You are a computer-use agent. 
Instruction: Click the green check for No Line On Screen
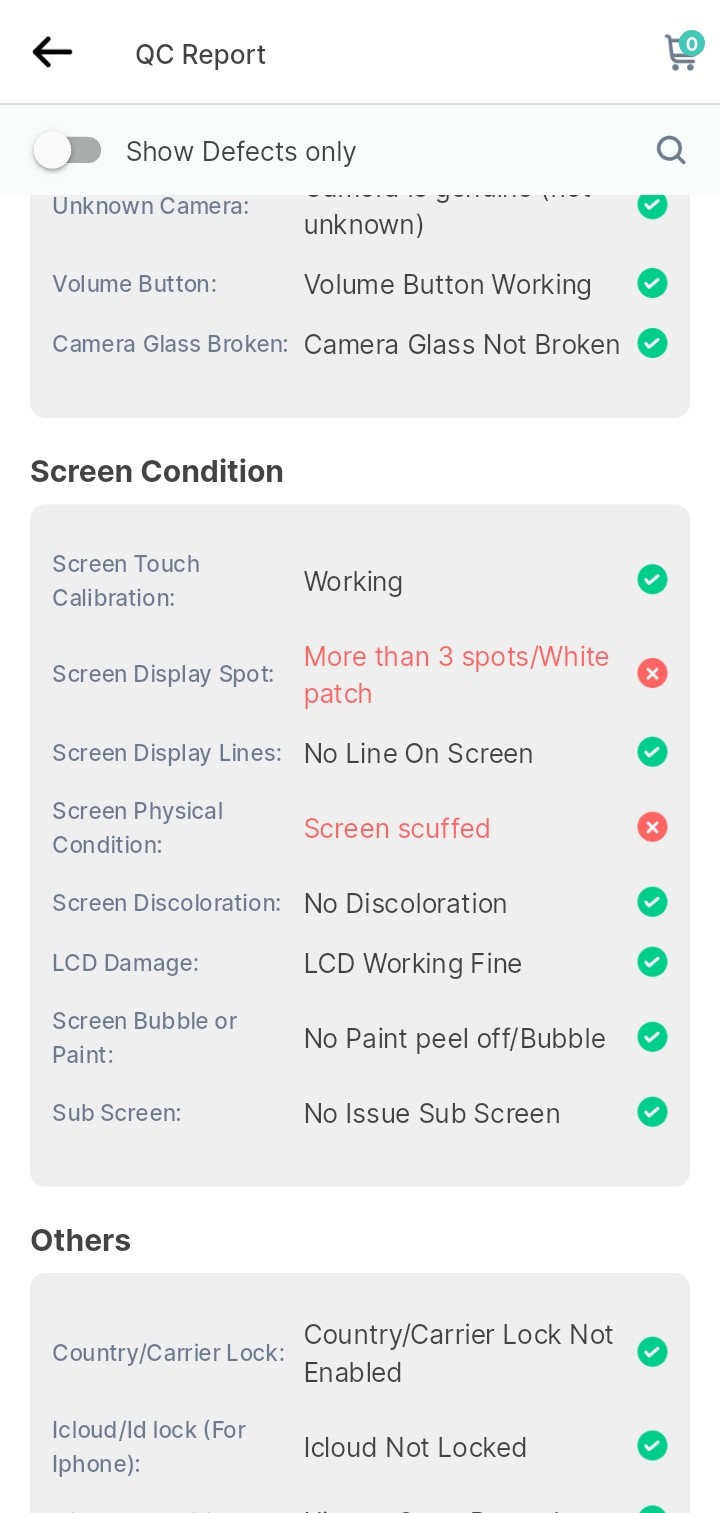tap(652, 752)
